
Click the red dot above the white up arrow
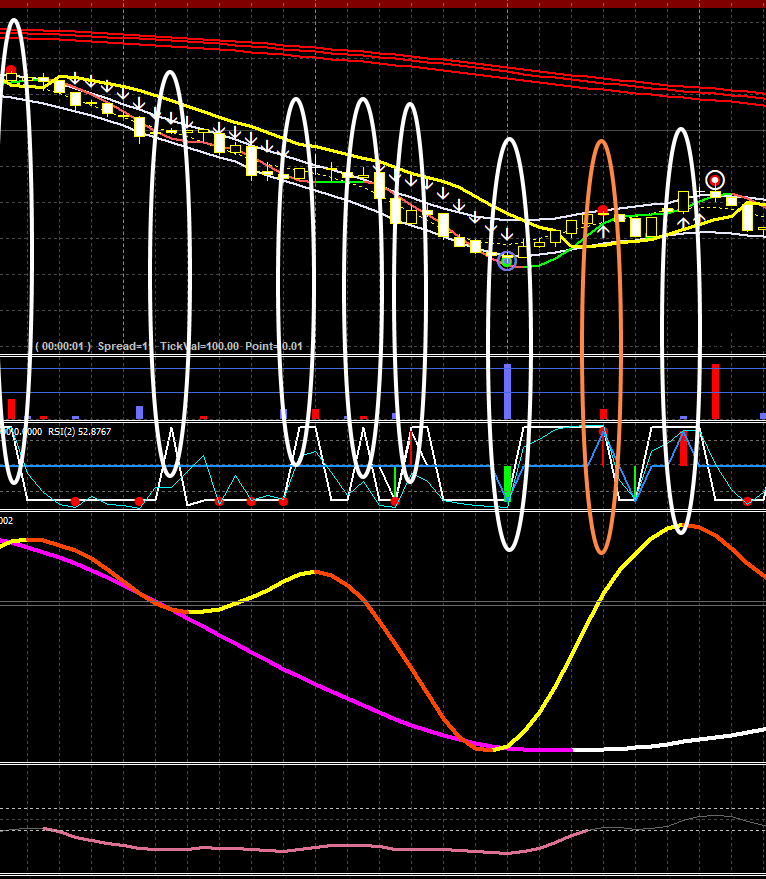603,210
